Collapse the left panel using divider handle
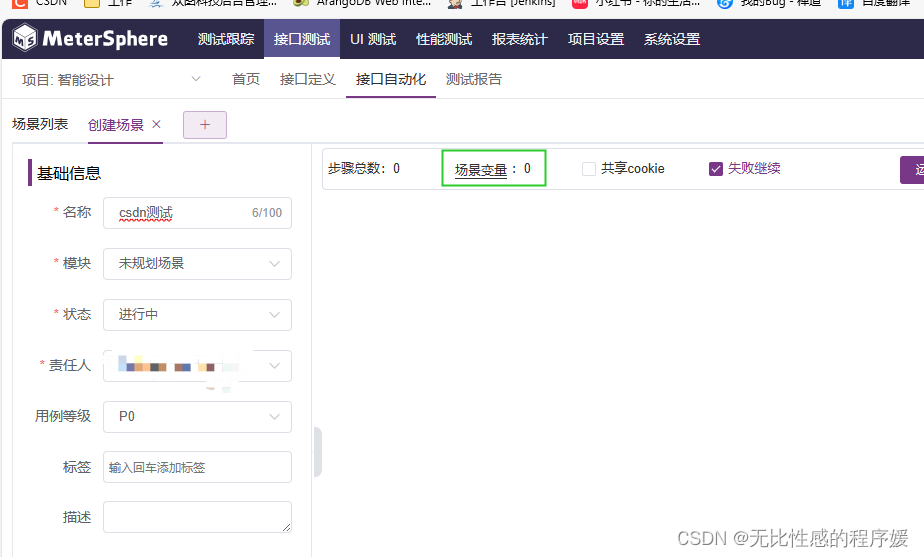The image size is (924, 557). (x=318, y=451)
